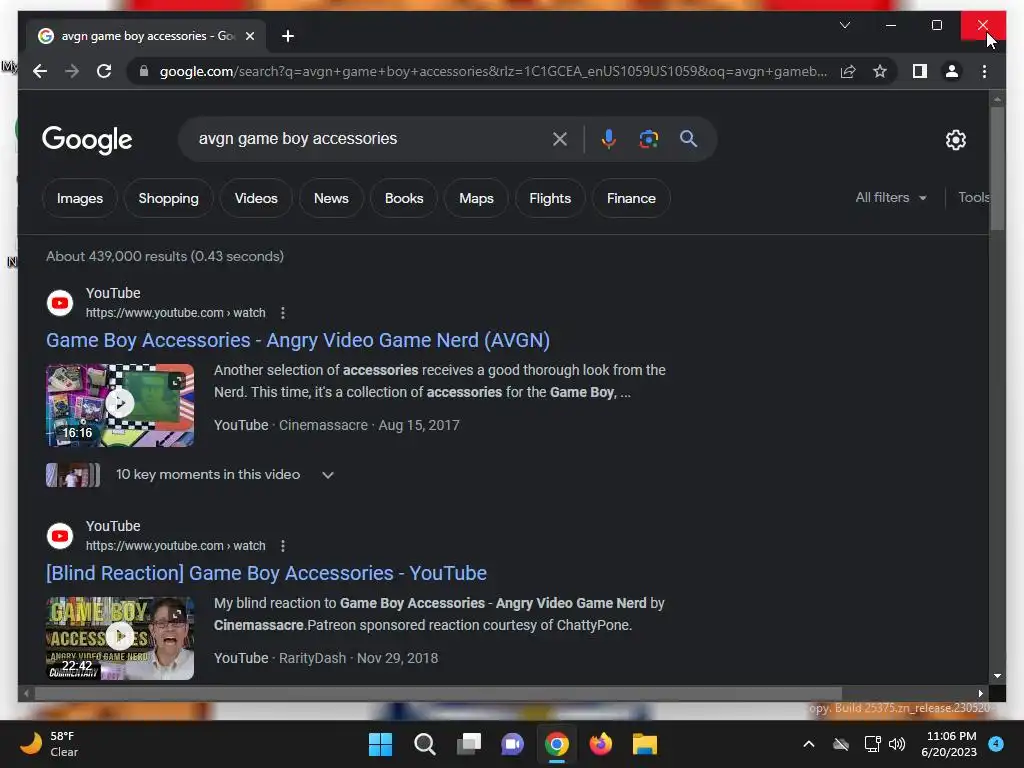The height and width of the screenshot is (768, 1024).
Task: Filter results by Videos
Action: (x=256, y=198)
